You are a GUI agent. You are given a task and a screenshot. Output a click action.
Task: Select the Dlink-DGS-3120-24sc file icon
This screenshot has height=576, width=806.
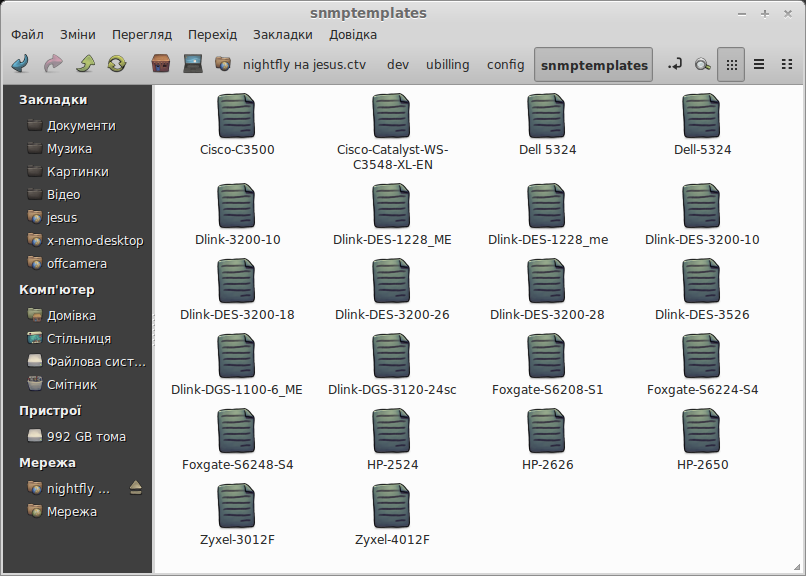(392, 356)
